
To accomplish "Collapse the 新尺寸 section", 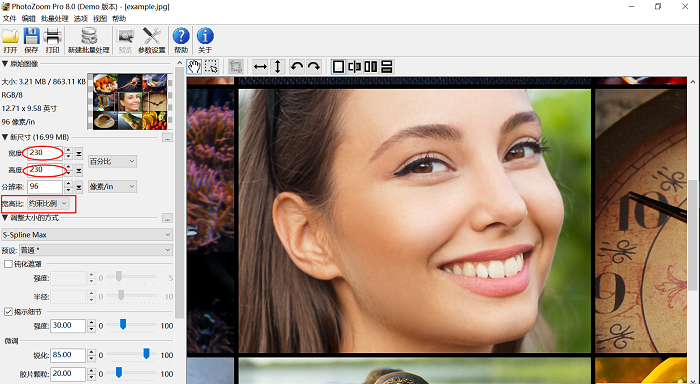I will (5, 137).
